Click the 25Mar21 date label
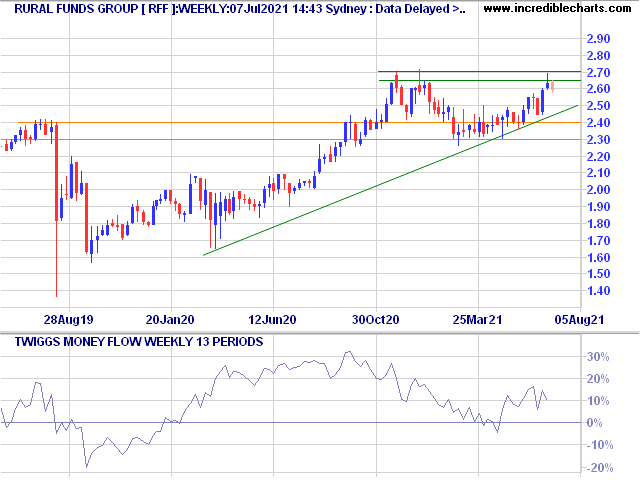 coord(478,320)
